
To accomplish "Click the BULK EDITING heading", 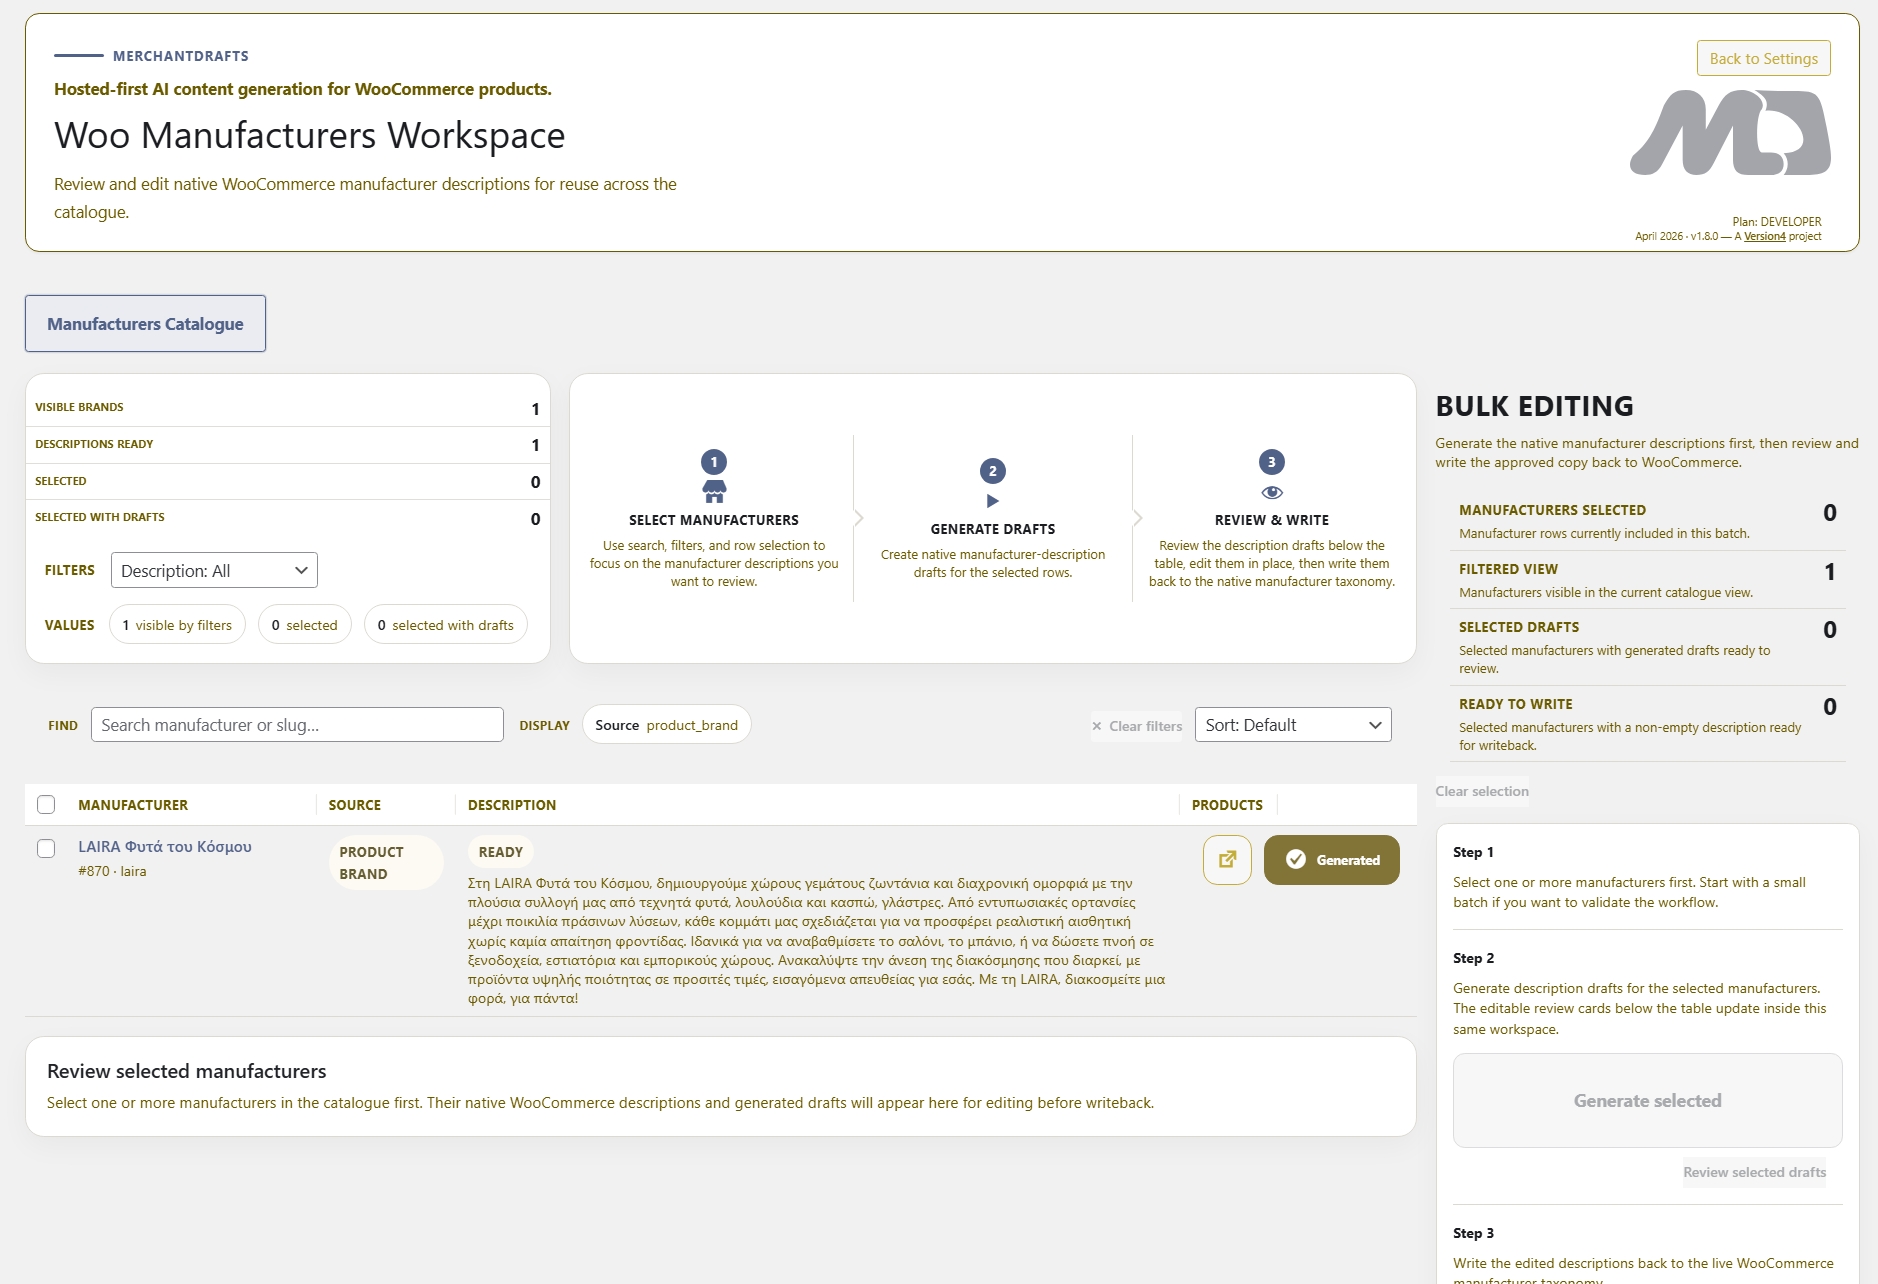I will point(1534,406).
